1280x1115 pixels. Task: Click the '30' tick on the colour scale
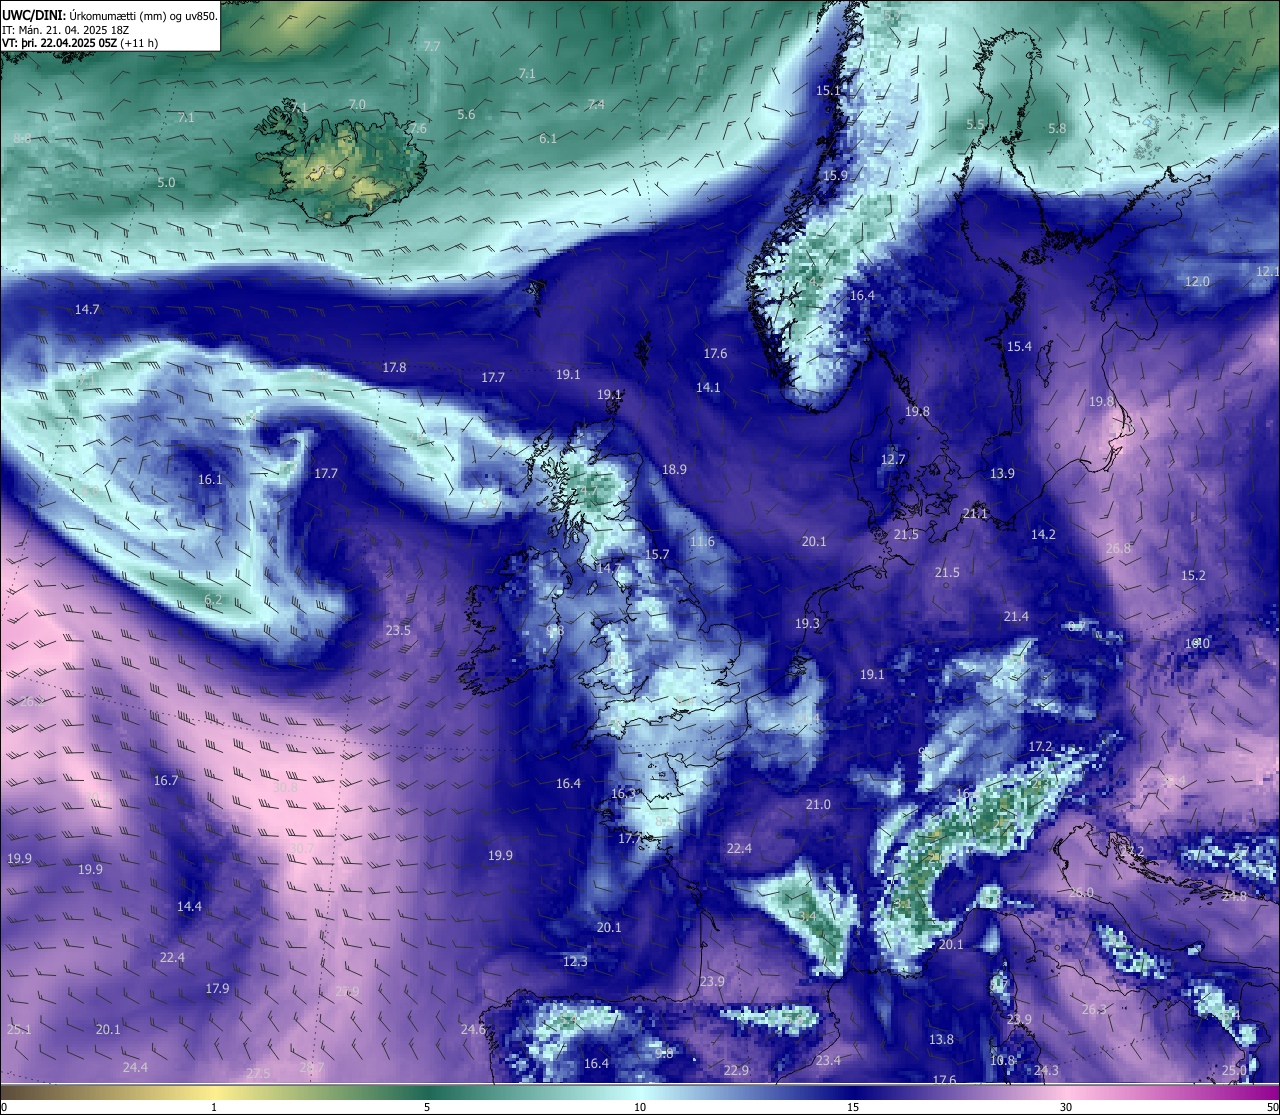[1066, 1107]
